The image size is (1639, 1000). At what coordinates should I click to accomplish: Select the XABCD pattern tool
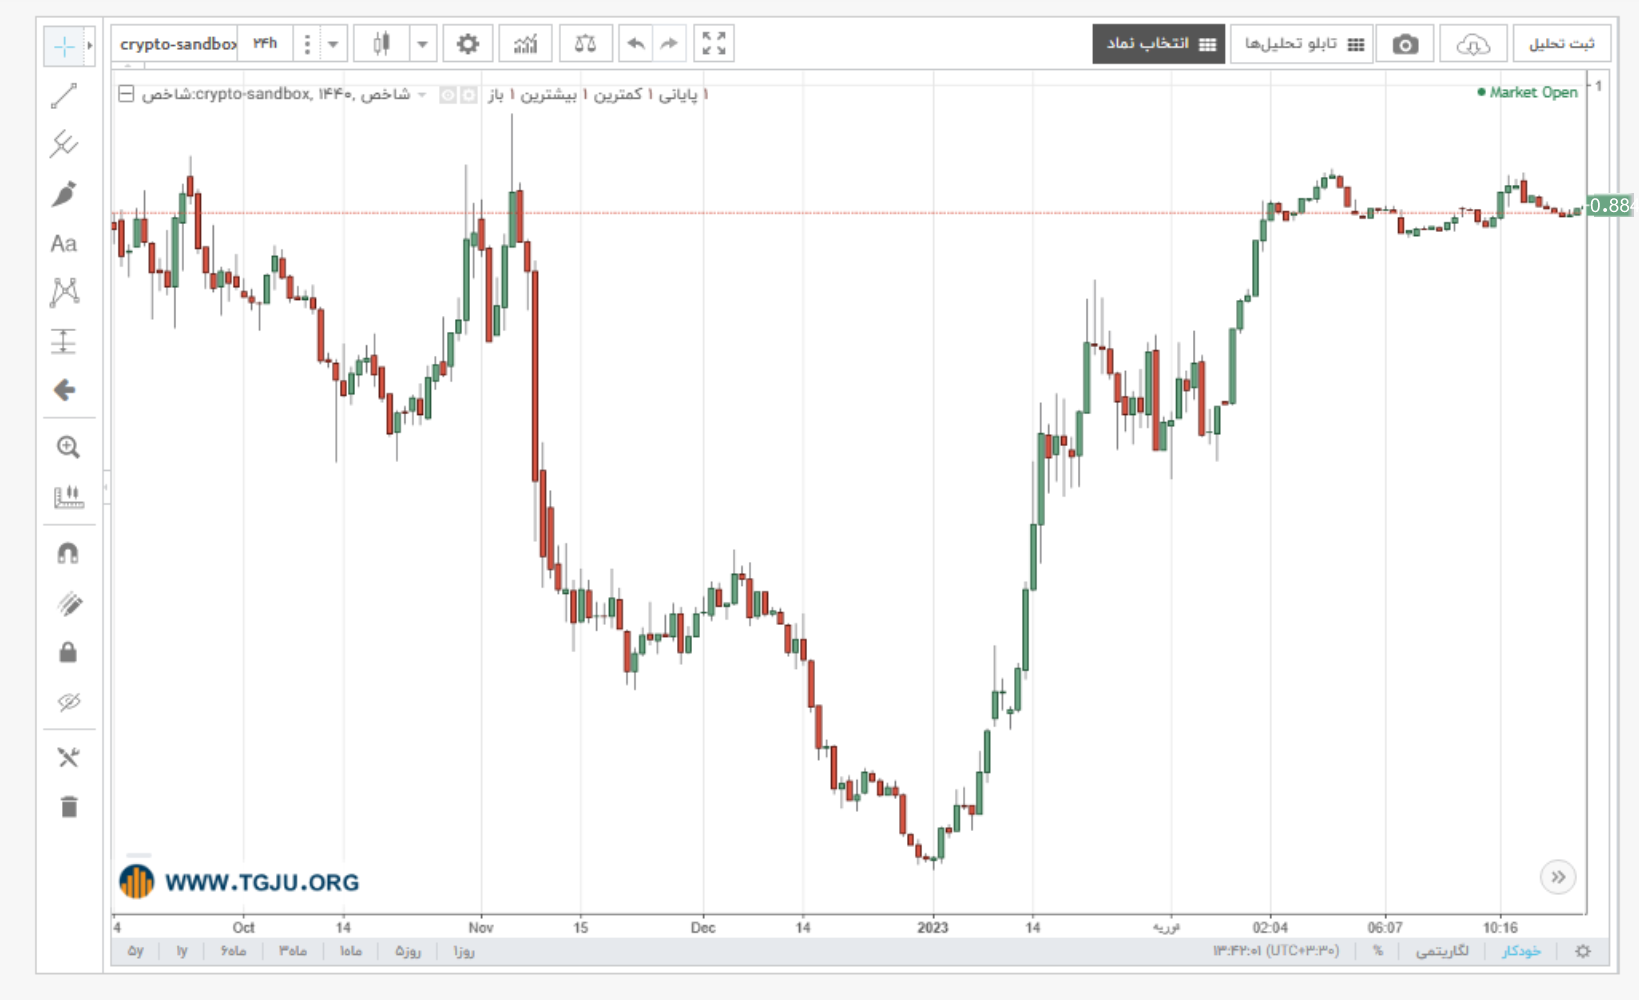coord(64,292)
